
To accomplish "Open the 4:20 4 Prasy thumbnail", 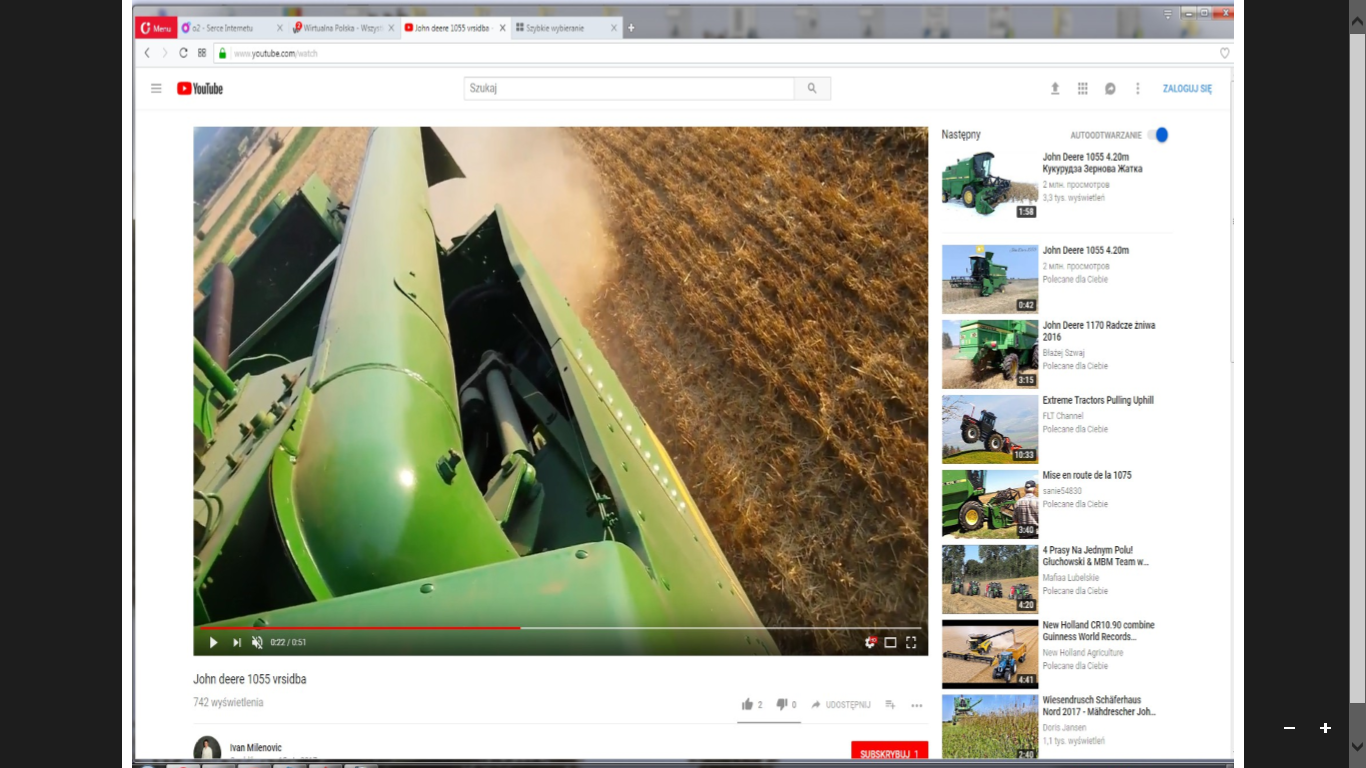I will click(x=990, y=579).
